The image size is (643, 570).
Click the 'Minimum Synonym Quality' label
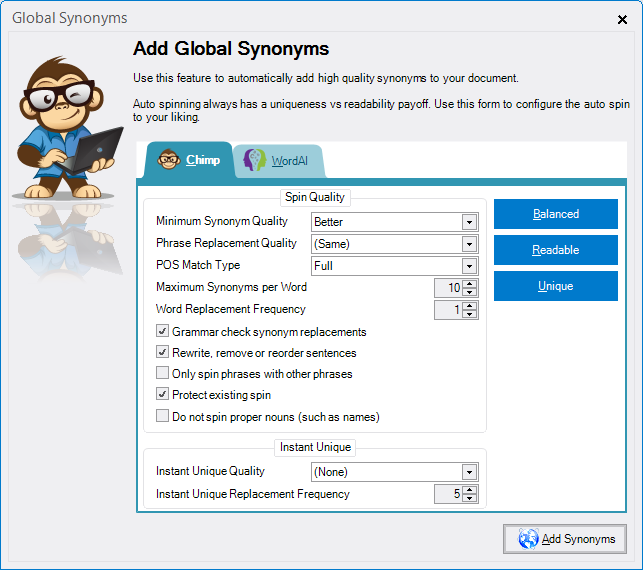point(222,221)
